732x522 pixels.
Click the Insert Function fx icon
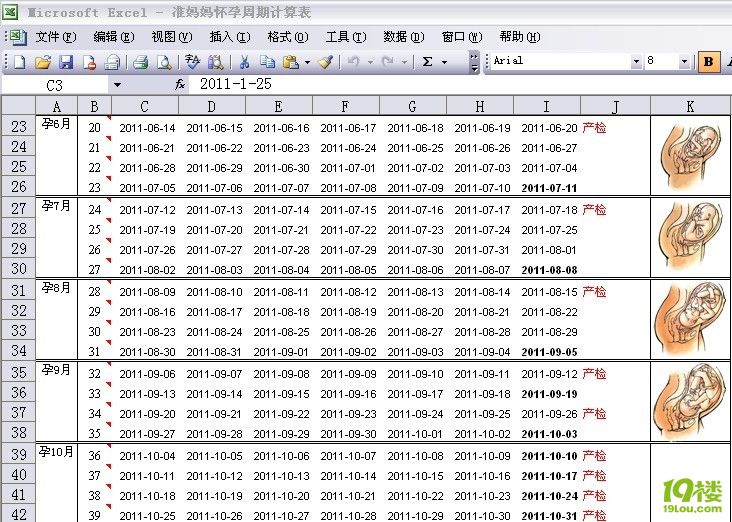pyautogui.click(x=180, y=85)
